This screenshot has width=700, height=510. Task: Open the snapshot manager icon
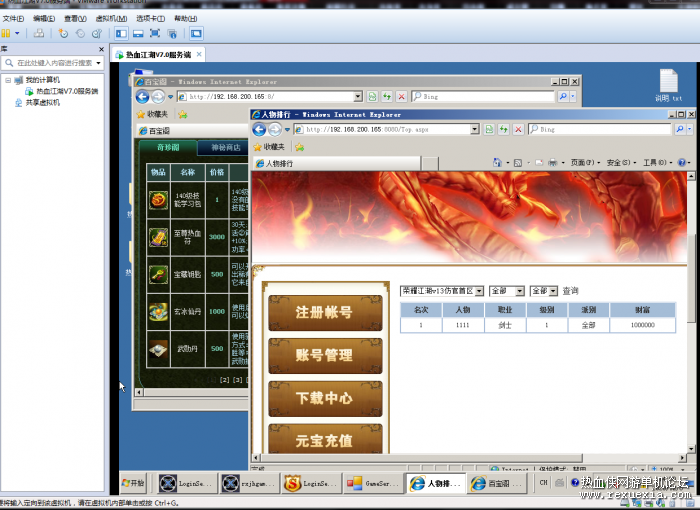[x=96, y=33]
